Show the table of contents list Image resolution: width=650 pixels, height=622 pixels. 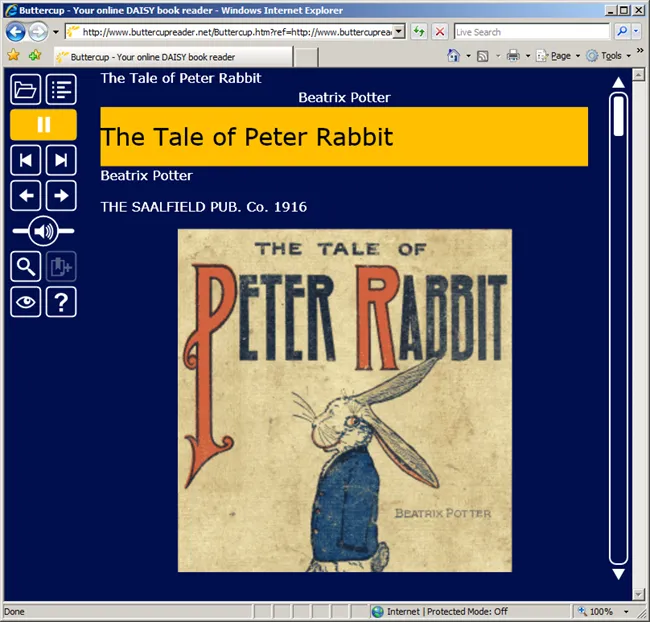pos(62,89)
